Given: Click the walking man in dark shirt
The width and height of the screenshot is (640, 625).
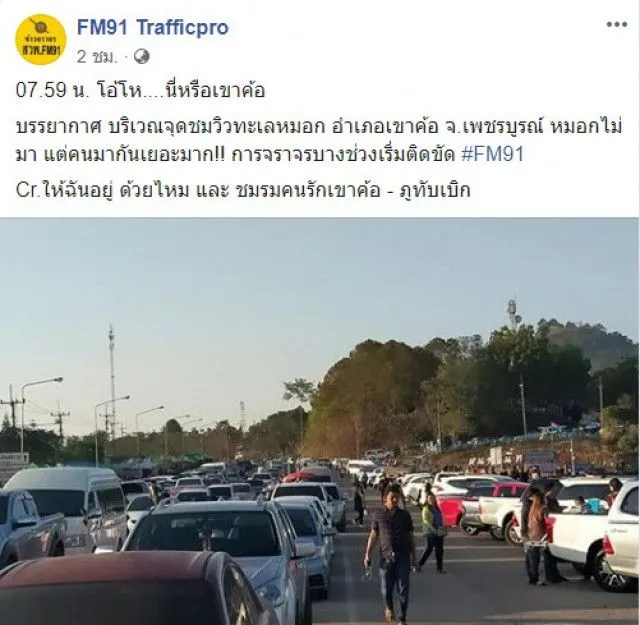Looking at the screenshot, I should pos(391,552).
